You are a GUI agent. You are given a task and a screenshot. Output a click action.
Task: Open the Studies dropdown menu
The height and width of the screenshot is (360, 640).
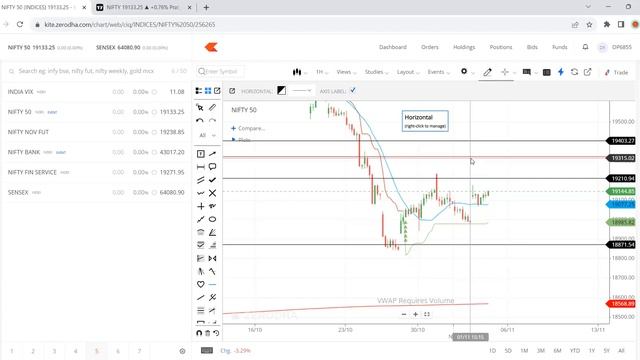(x=376, y=72)
